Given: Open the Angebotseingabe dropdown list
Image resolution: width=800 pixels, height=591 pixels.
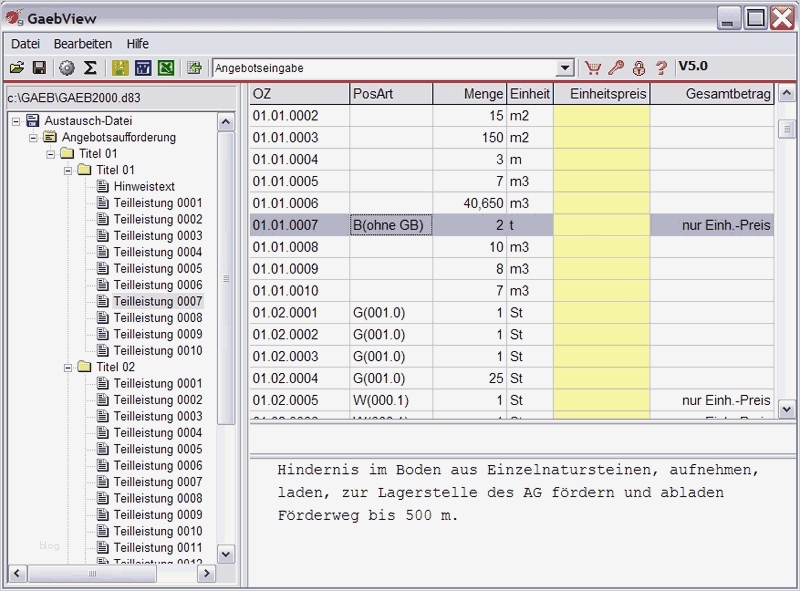Looking at the screenshot, I should point(566,68).
